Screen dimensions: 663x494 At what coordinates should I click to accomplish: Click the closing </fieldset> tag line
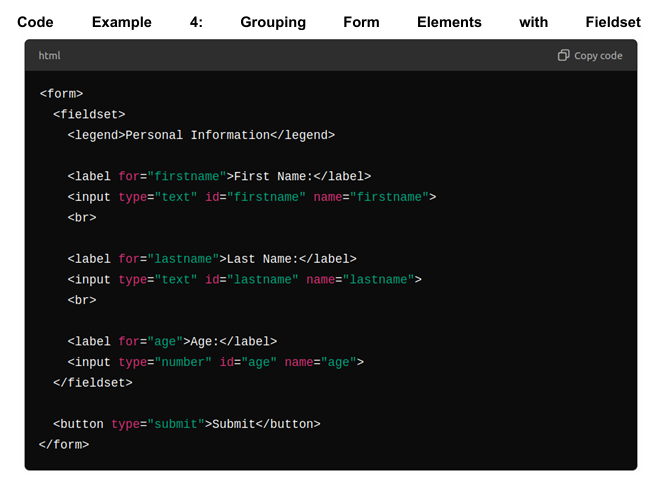93,382
